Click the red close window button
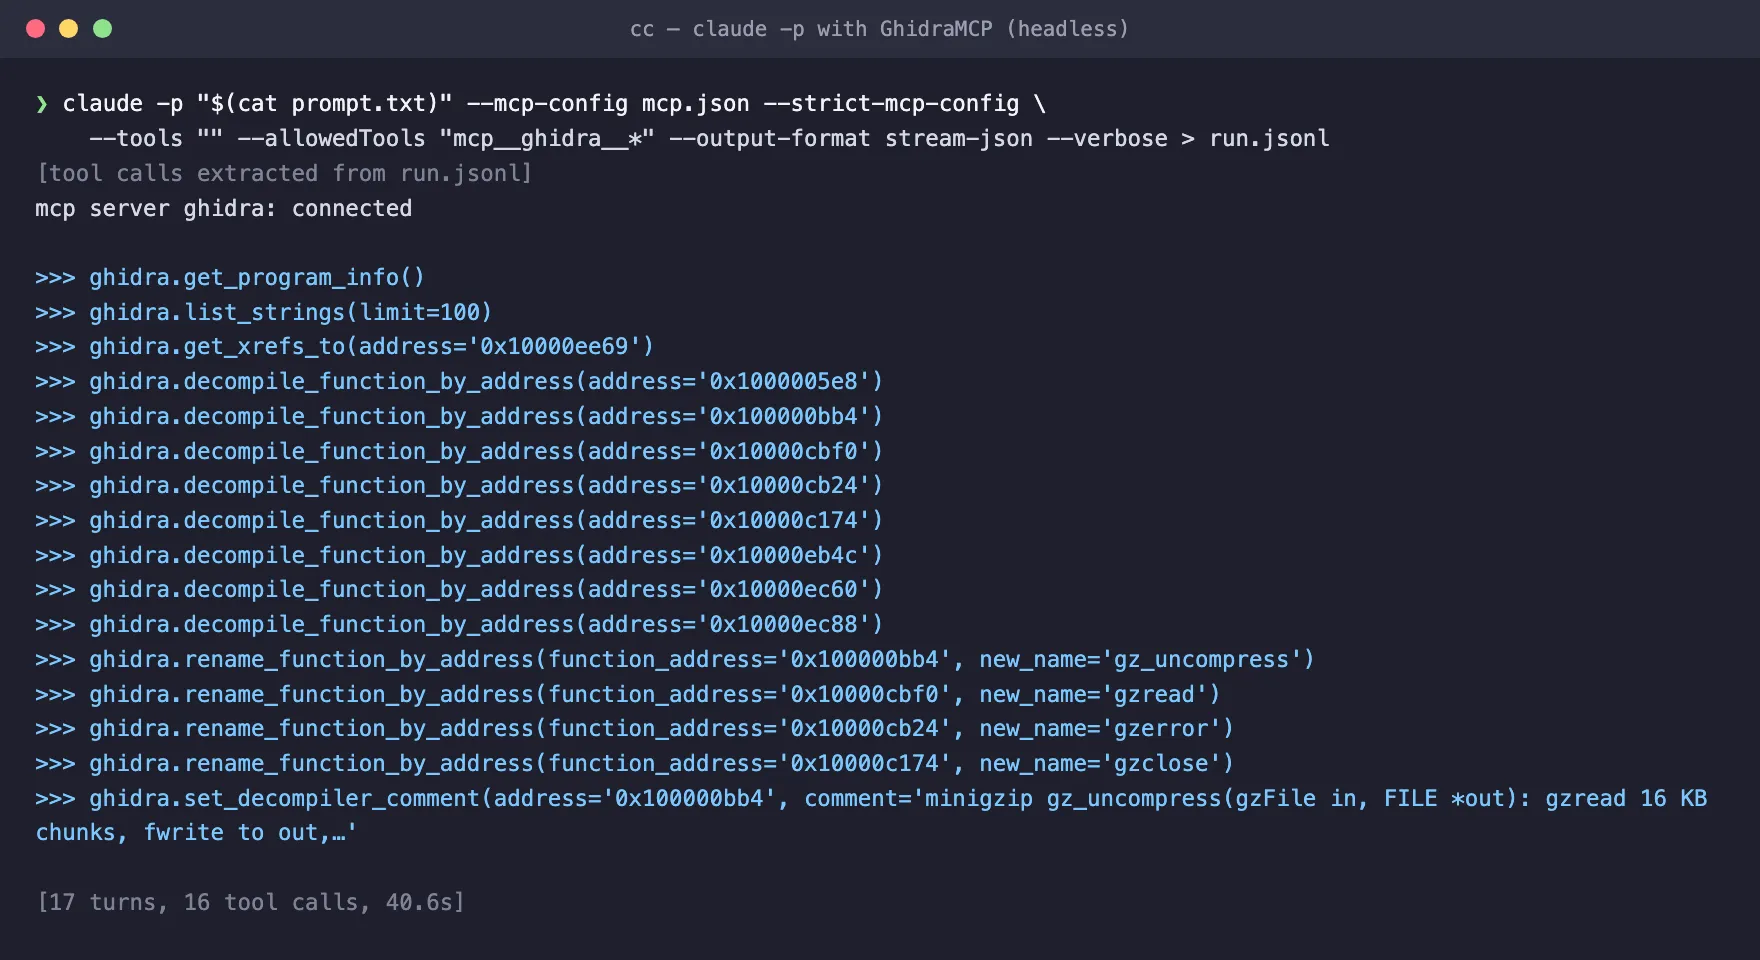The image size is (1760, 960). pyautogui.click(x=35, y=28)
